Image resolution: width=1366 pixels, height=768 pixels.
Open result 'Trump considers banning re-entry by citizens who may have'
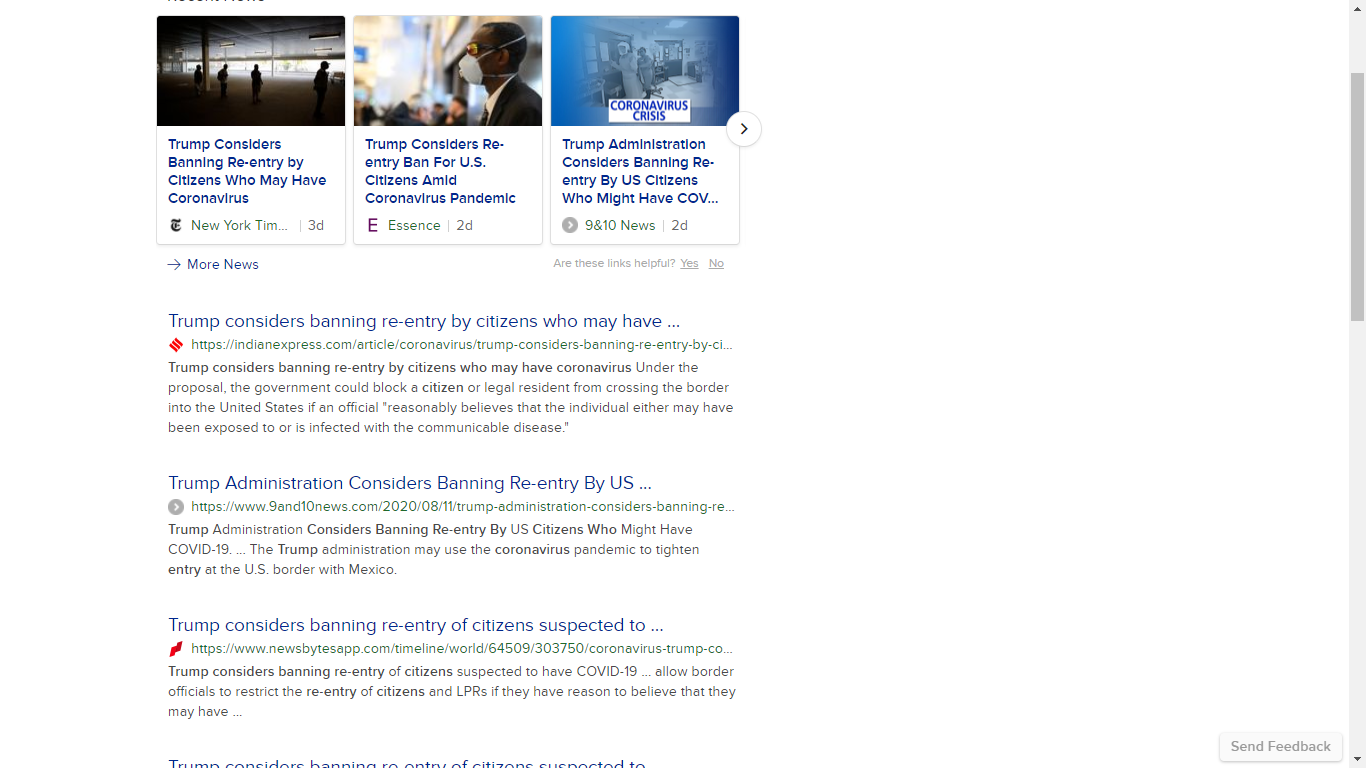424,321
